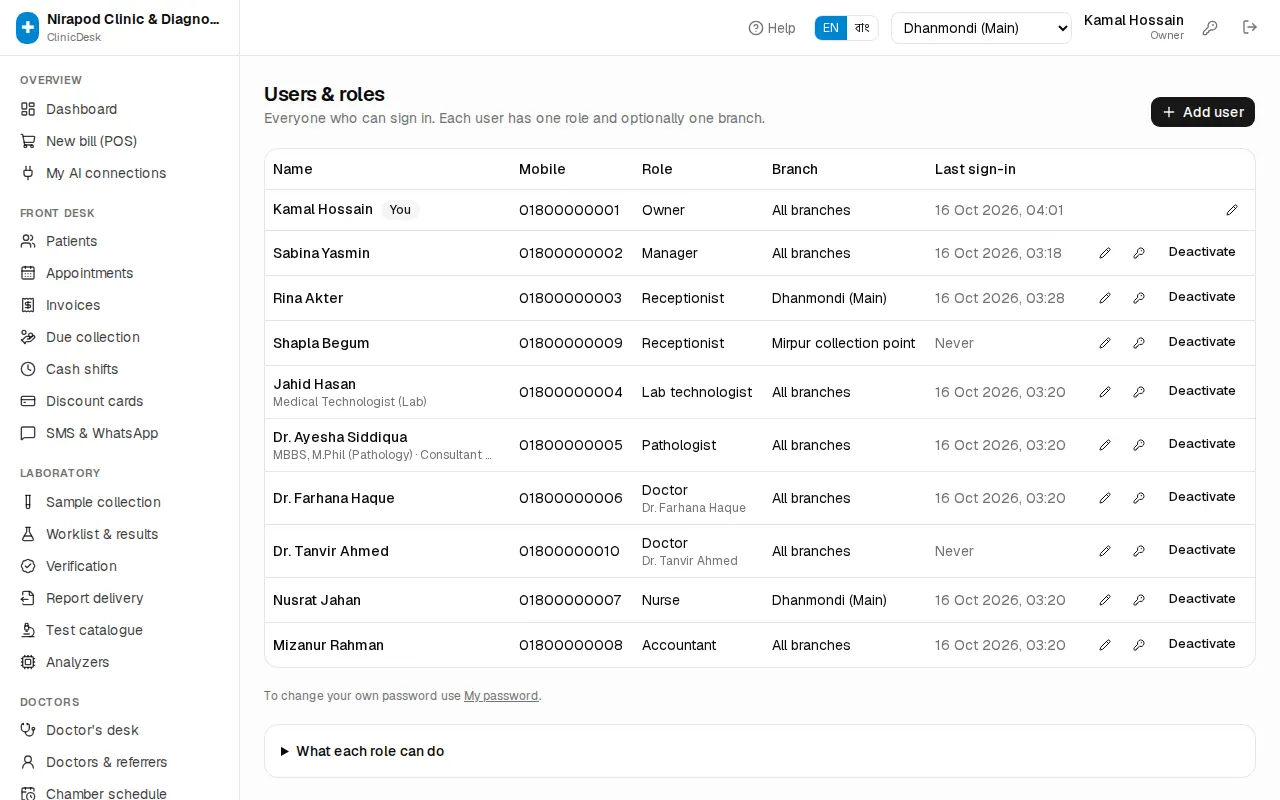1280x800 pixels.
Task: Deactivate Nusrat Jahan
Action: 1202,599
